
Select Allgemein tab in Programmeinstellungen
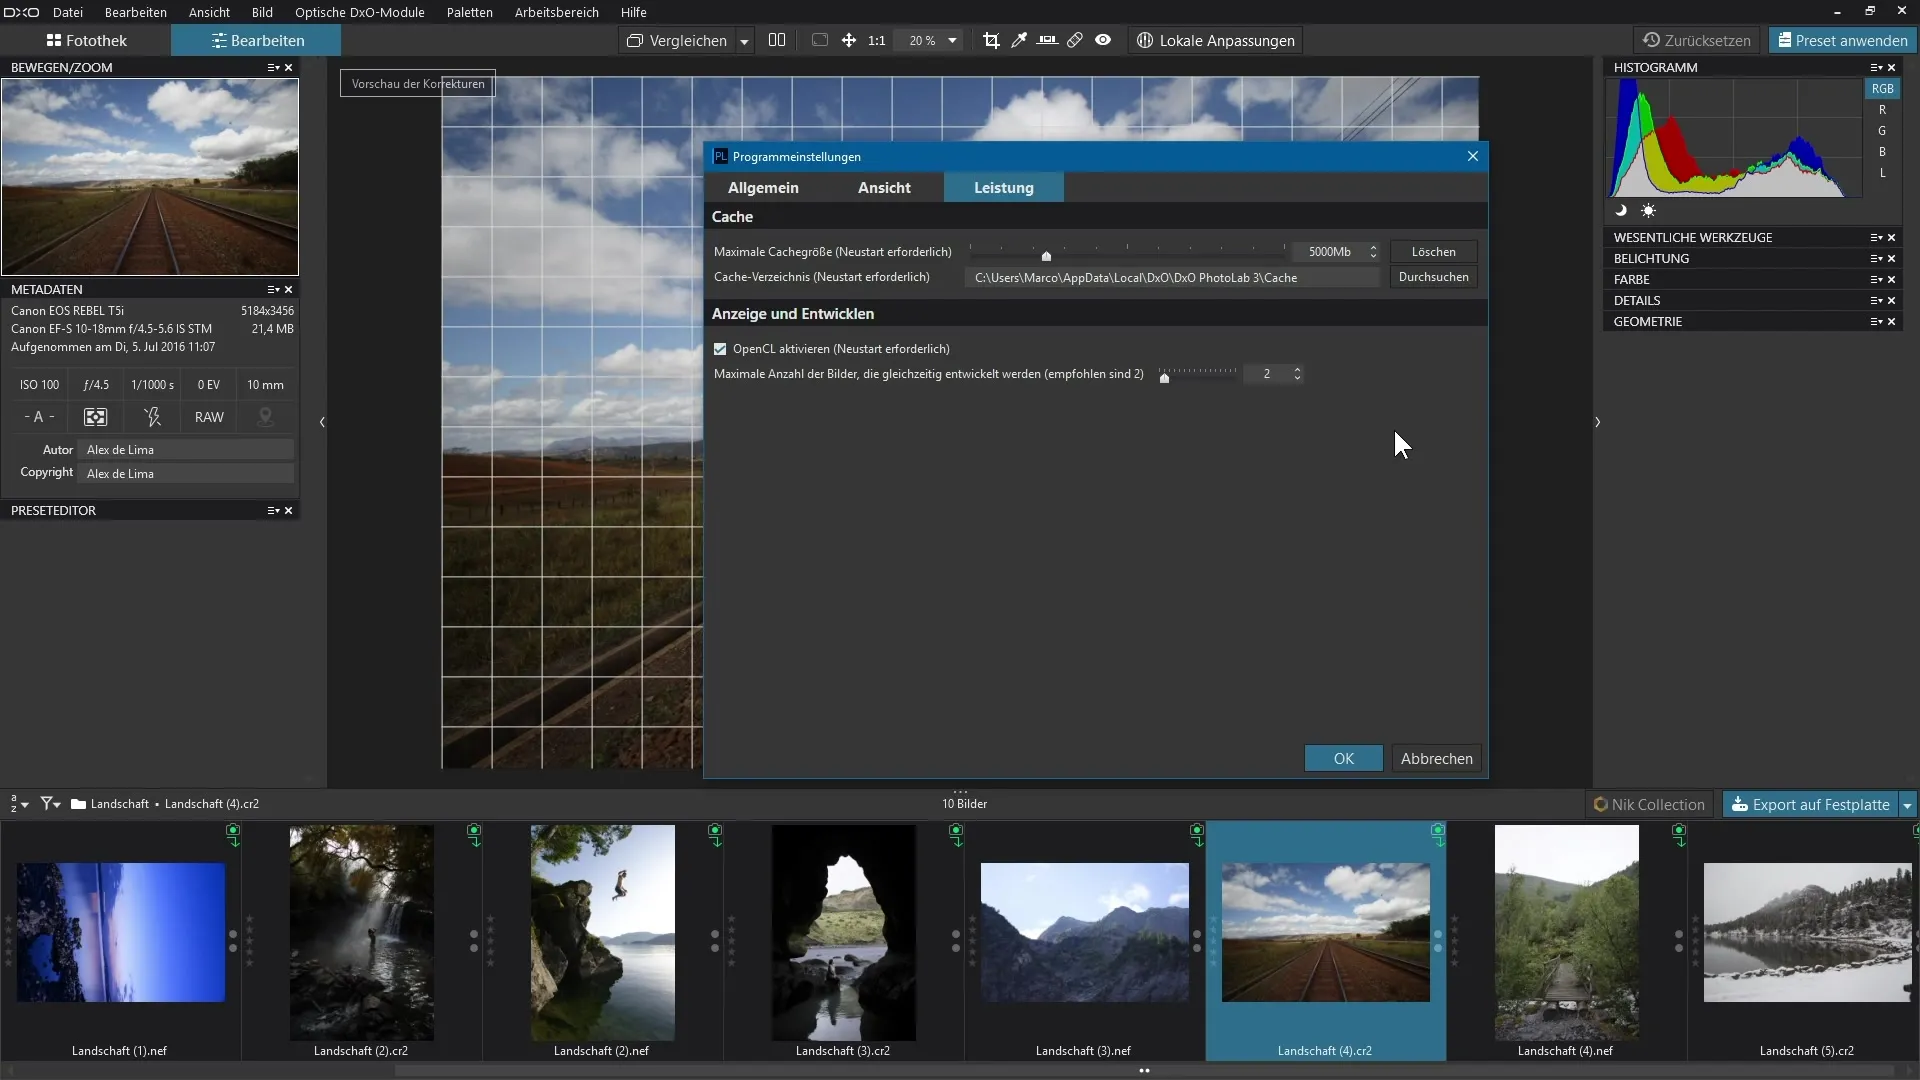(763, 187)
